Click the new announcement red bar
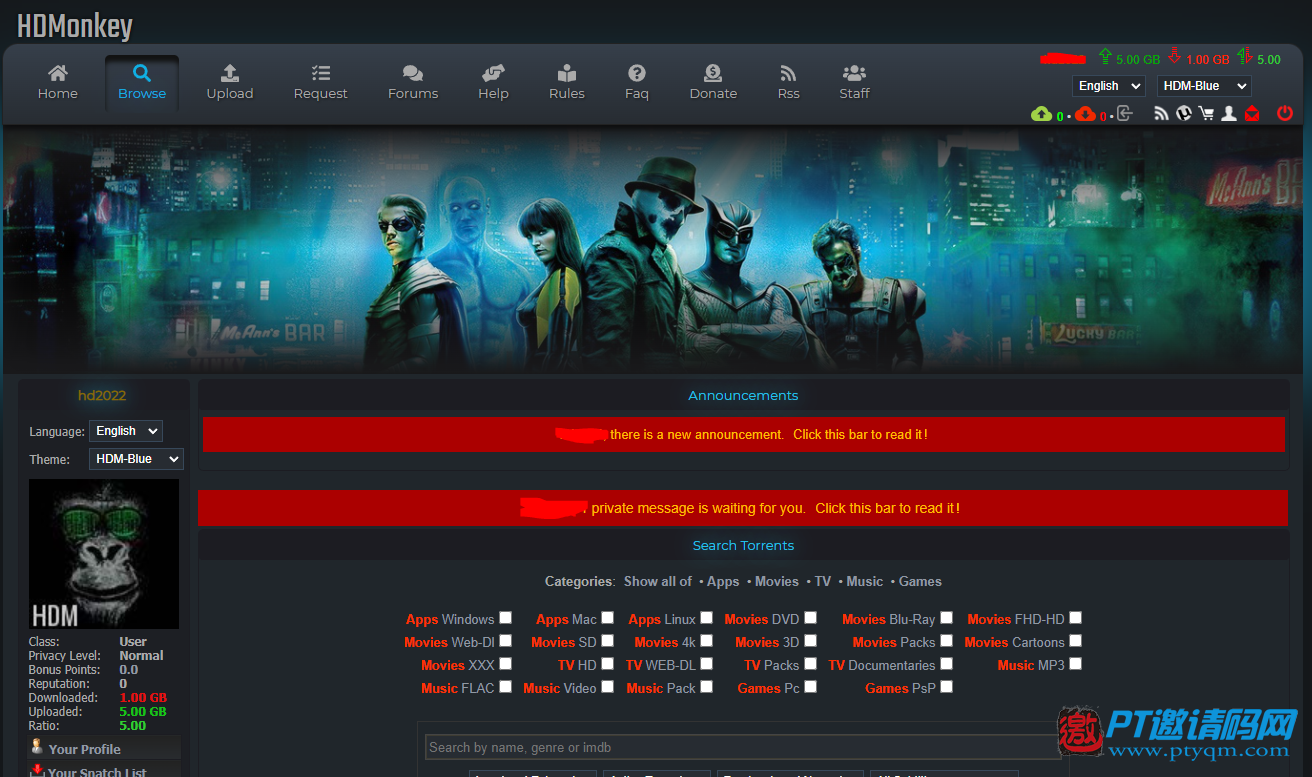This screenshot has height=777, width=1312. tap(743, 435)
